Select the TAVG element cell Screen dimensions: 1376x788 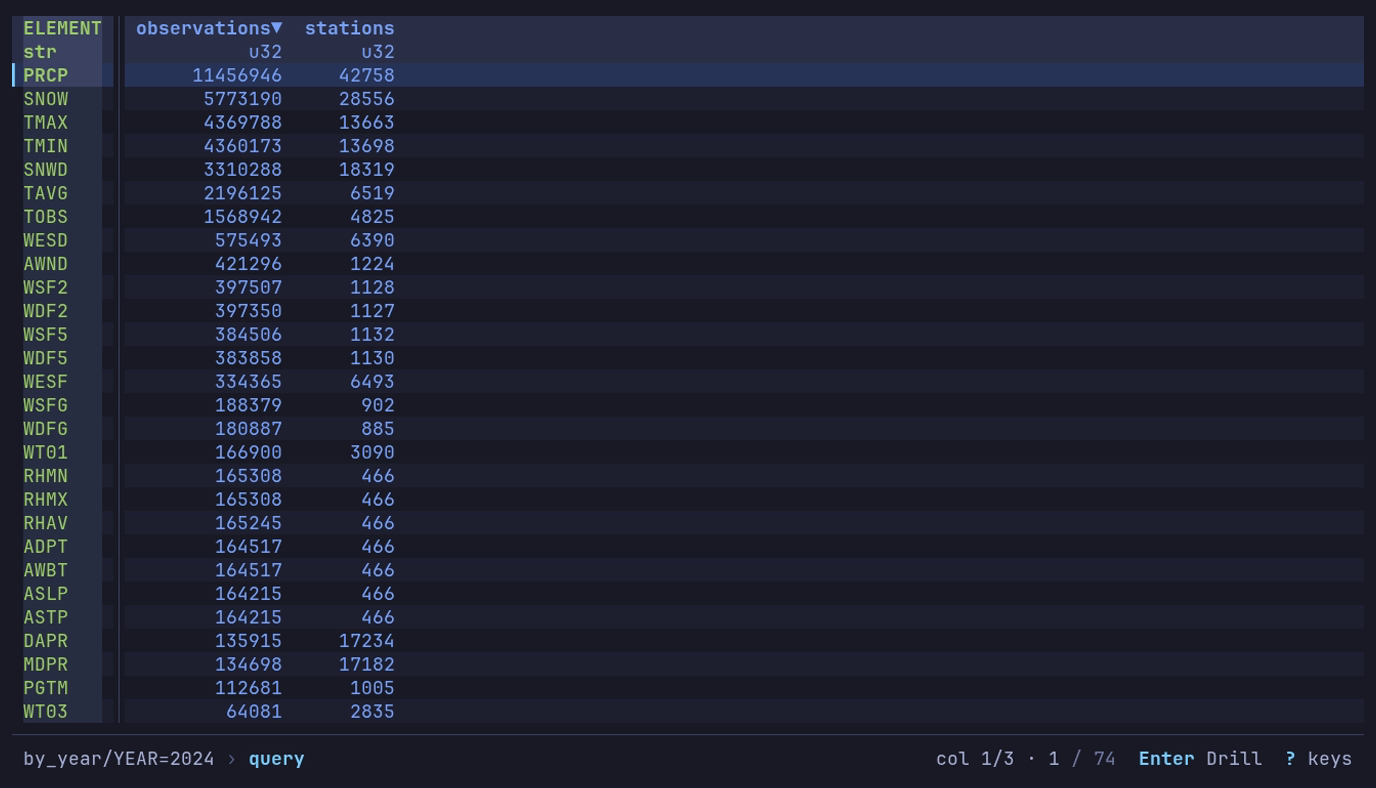pos(46,193)
